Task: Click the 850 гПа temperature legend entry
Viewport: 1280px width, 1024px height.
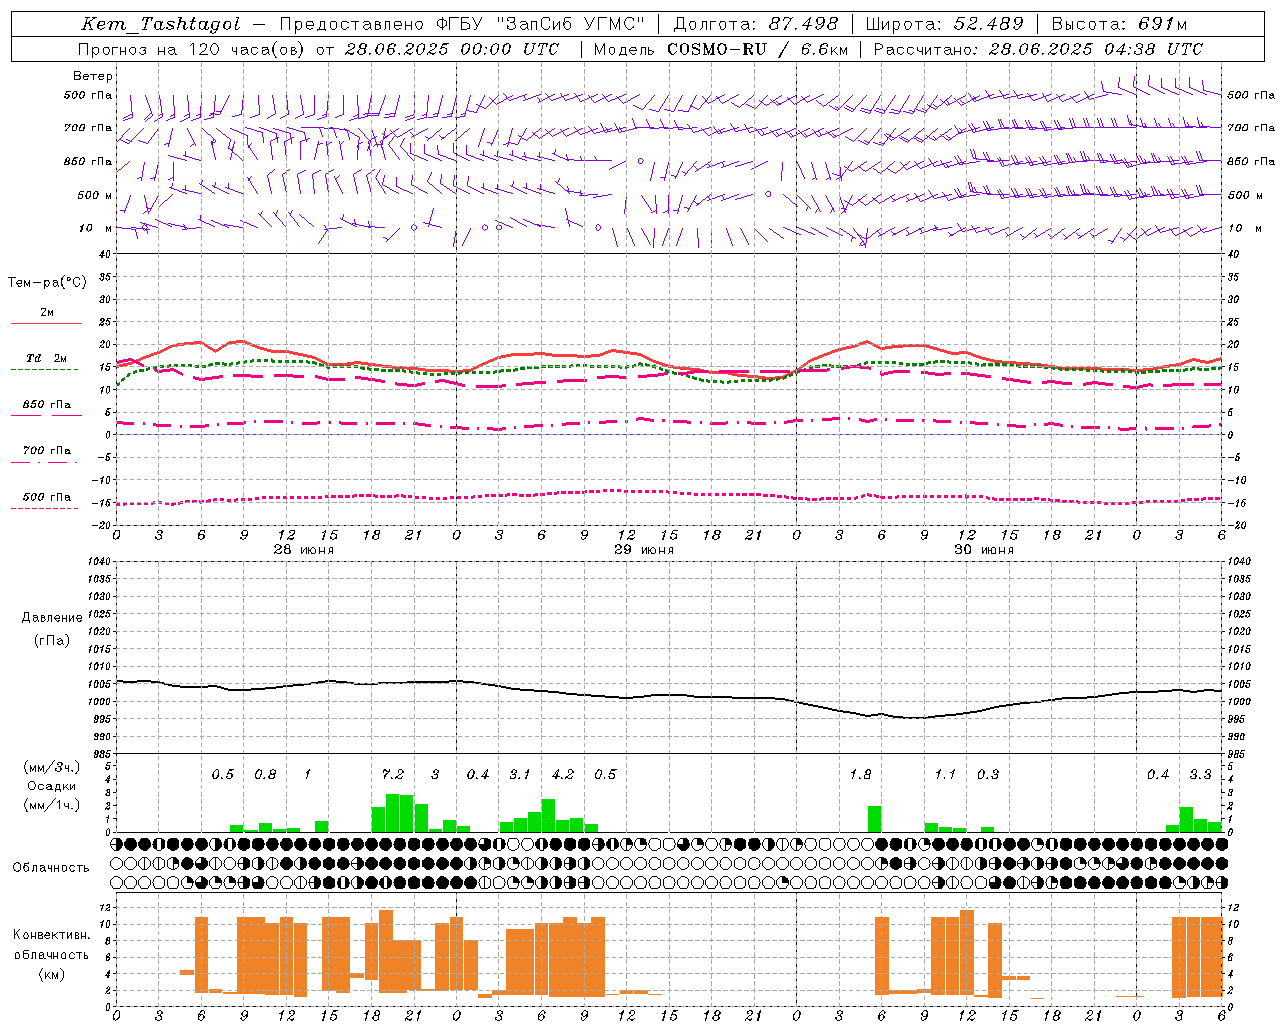Action: click(46, 405)
